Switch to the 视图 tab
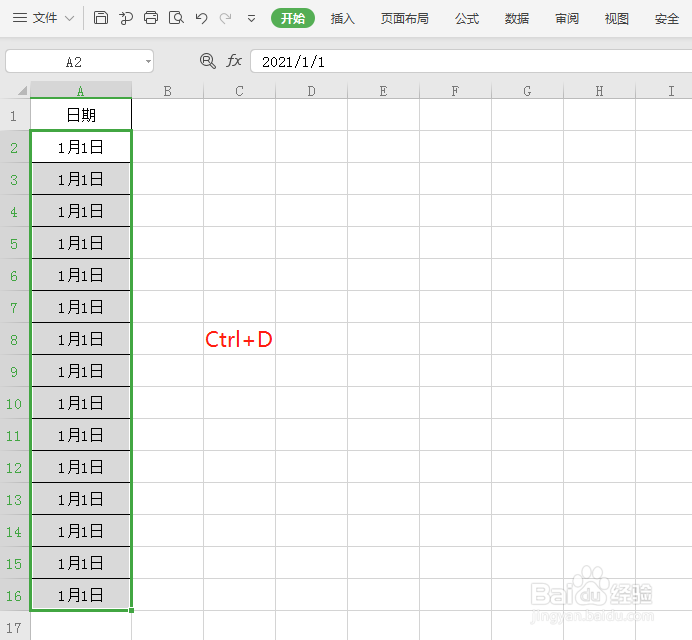Viewport: 692px width, 640px height. coord(617,19)
